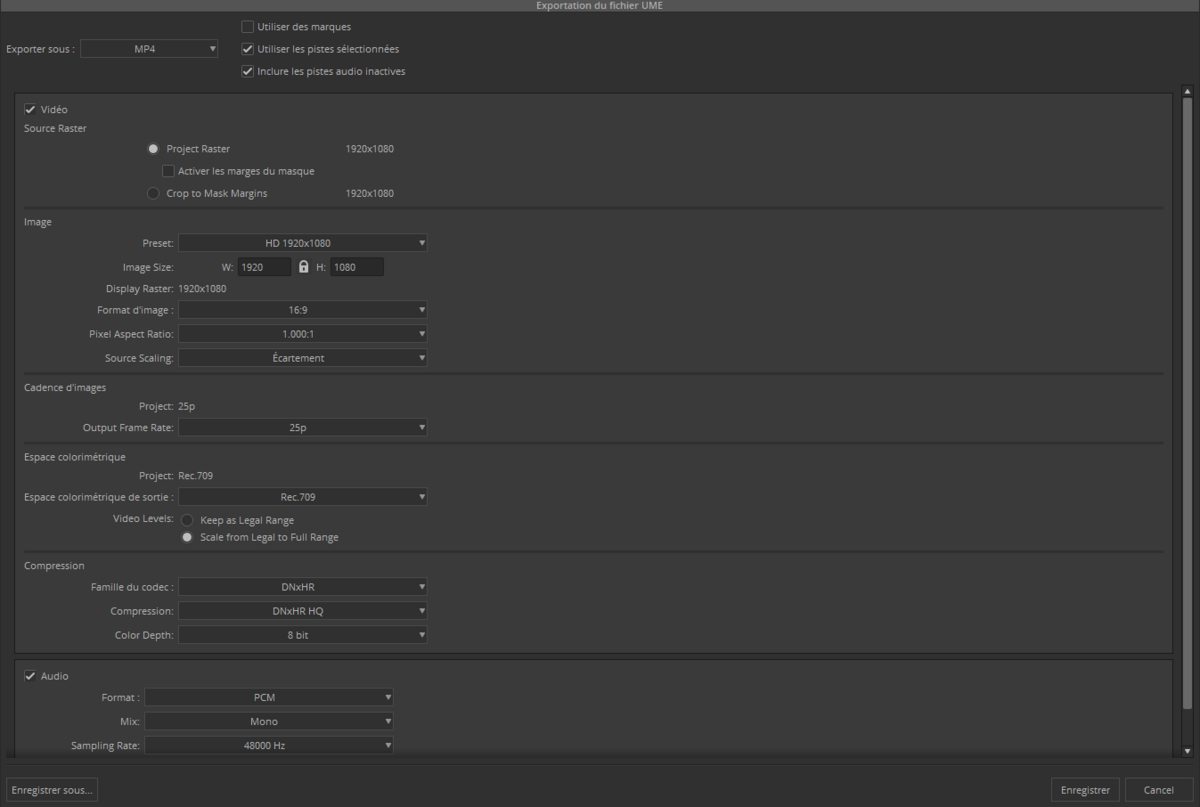Select the Project Raster radio button
Screen dimensions: 1200x807
(x=153, y=149)
